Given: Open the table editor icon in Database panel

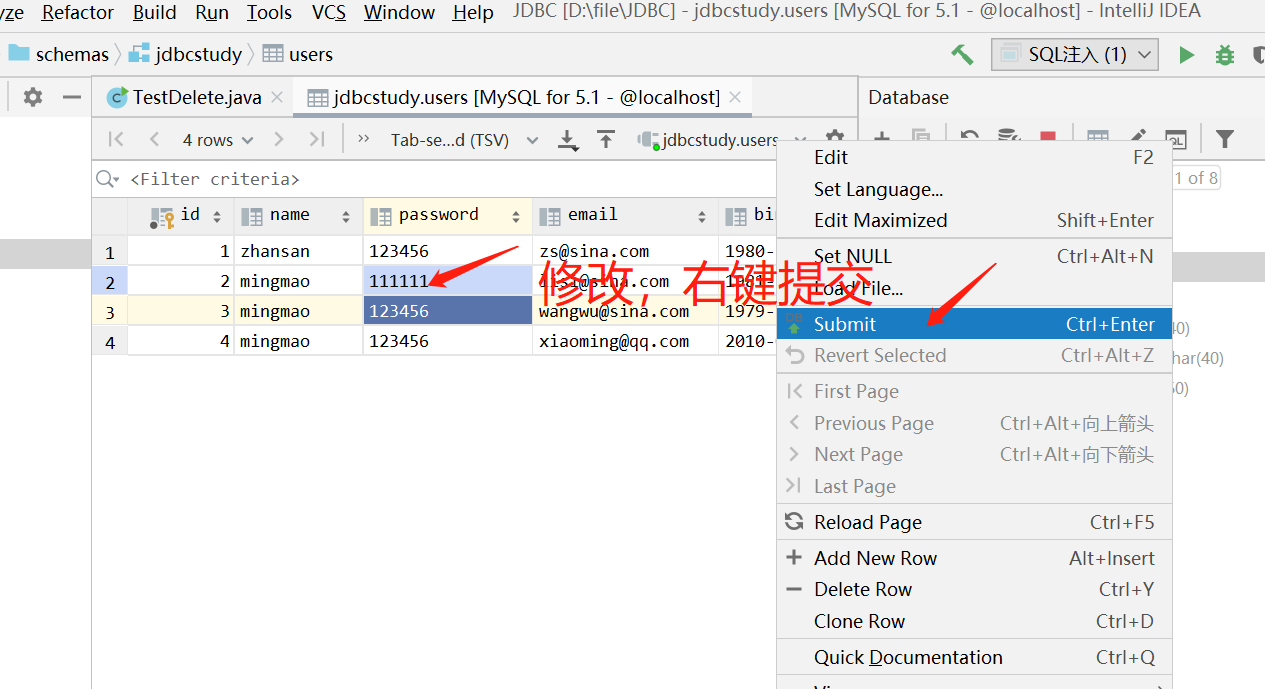Looking at the screenshot, I should point(1097,138).
